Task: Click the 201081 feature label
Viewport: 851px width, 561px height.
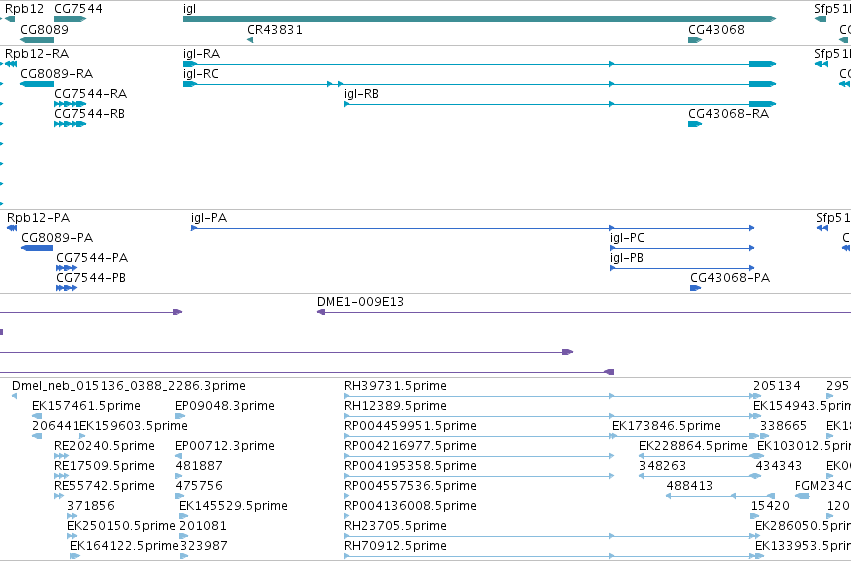Action: tap(203, 526)
